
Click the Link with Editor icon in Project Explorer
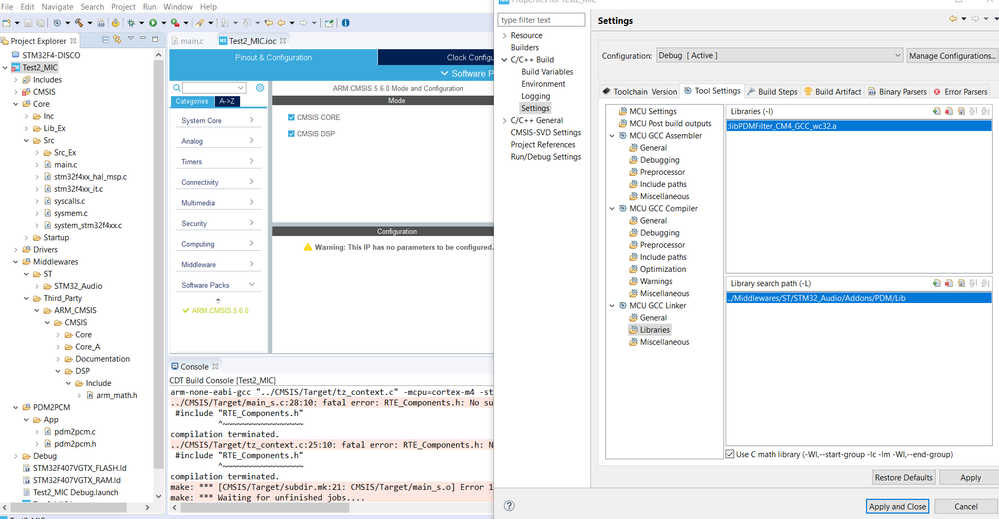(x=117, y=39)
